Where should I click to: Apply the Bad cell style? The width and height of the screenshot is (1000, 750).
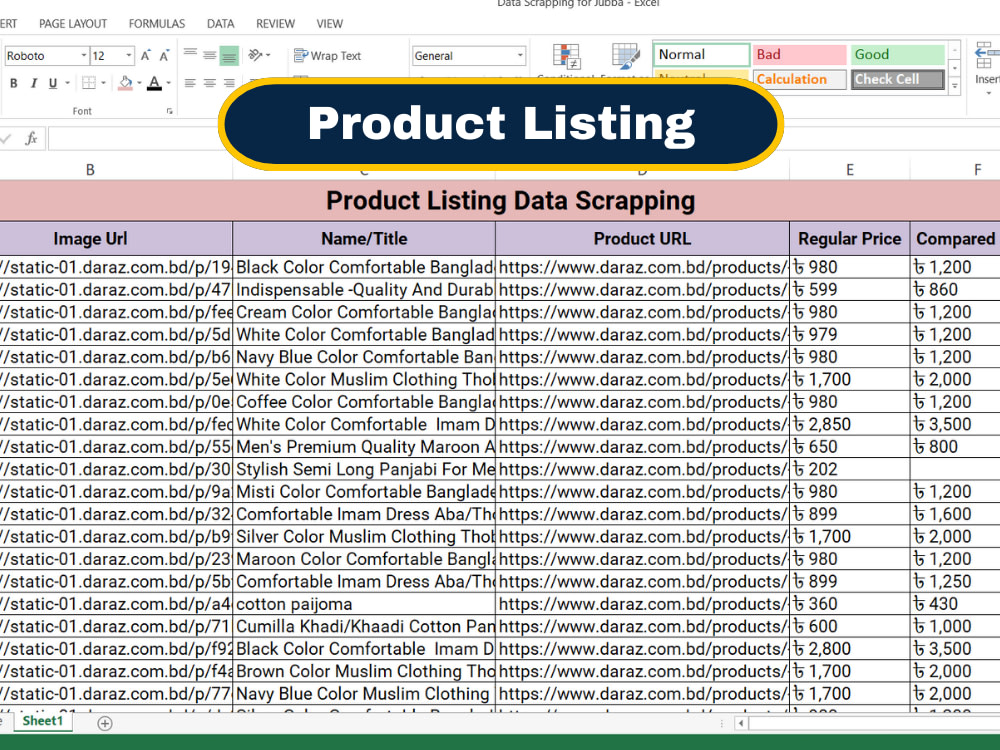[799, 54]
